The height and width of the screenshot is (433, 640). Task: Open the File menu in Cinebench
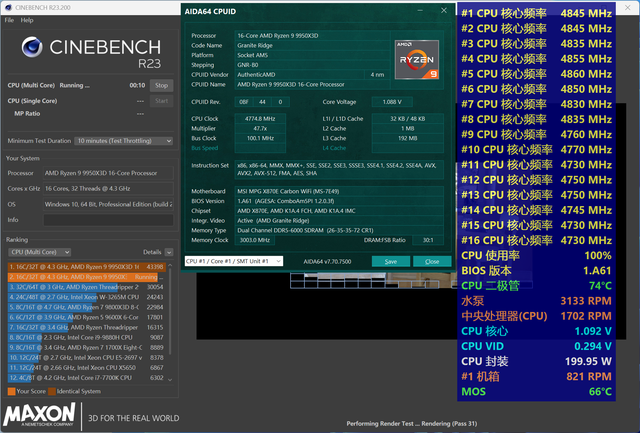coord(9,20)
